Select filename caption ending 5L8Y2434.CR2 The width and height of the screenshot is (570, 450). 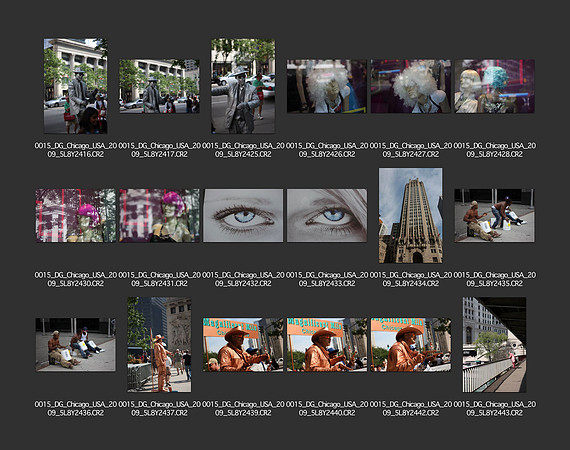(x=411, y=279)
